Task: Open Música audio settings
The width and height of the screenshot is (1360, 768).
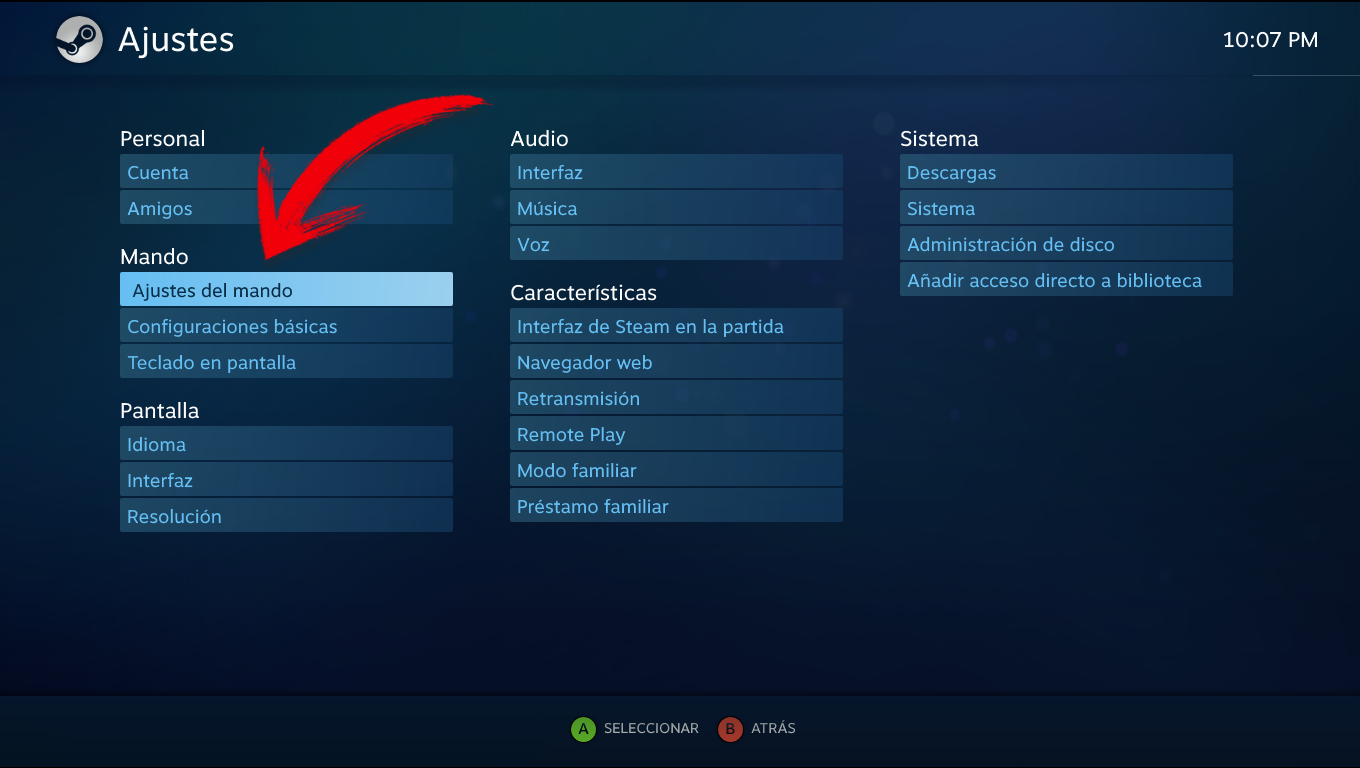Action: pos(676,207)
